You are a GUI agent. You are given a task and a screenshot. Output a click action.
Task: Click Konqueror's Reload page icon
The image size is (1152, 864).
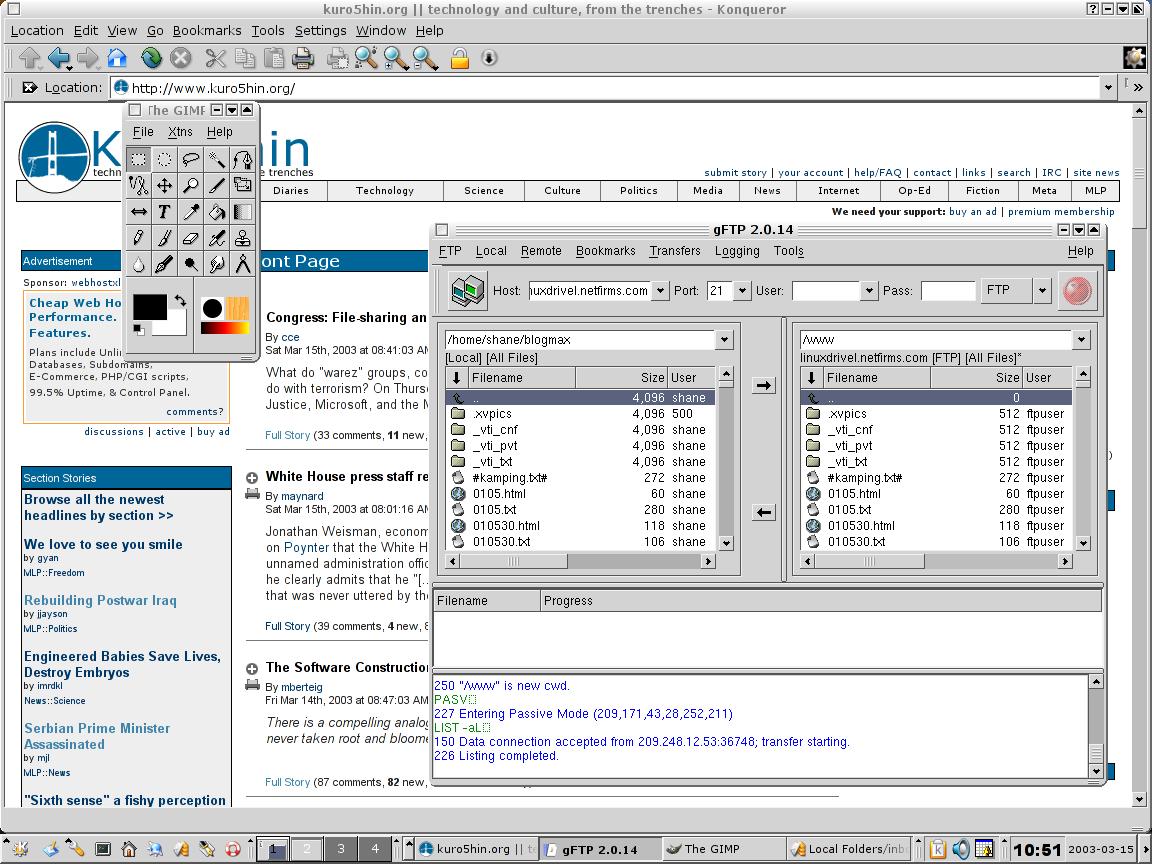(x=151, y=57)
